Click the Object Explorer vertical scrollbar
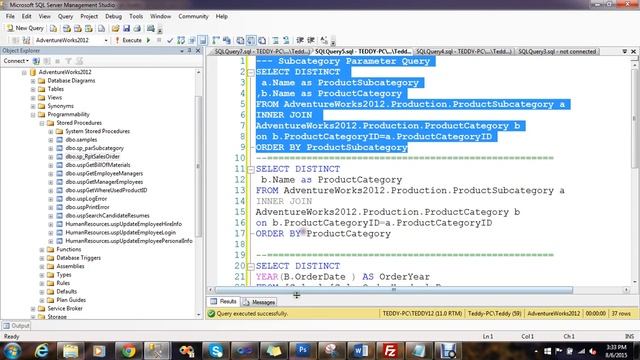The width and height of the screenshot is (640, 360). (x=199, y=167)
